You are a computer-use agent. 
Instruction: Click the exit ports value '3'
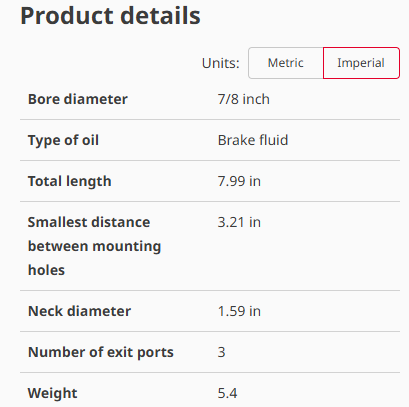(x=222, y=352)
